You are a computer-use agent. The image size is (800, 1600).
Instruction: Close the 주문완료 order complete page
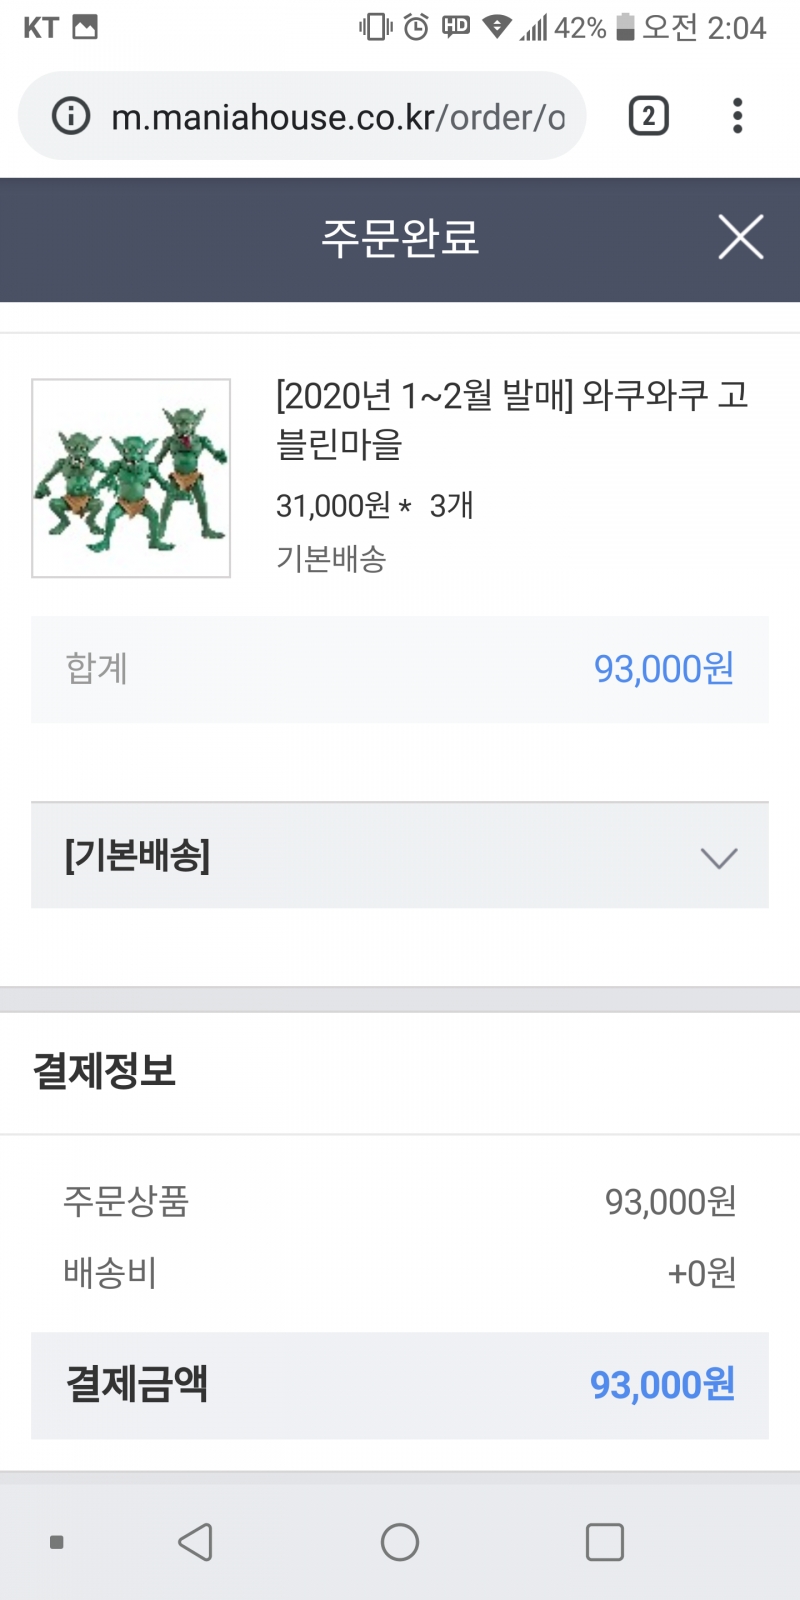tap(740, 237)
